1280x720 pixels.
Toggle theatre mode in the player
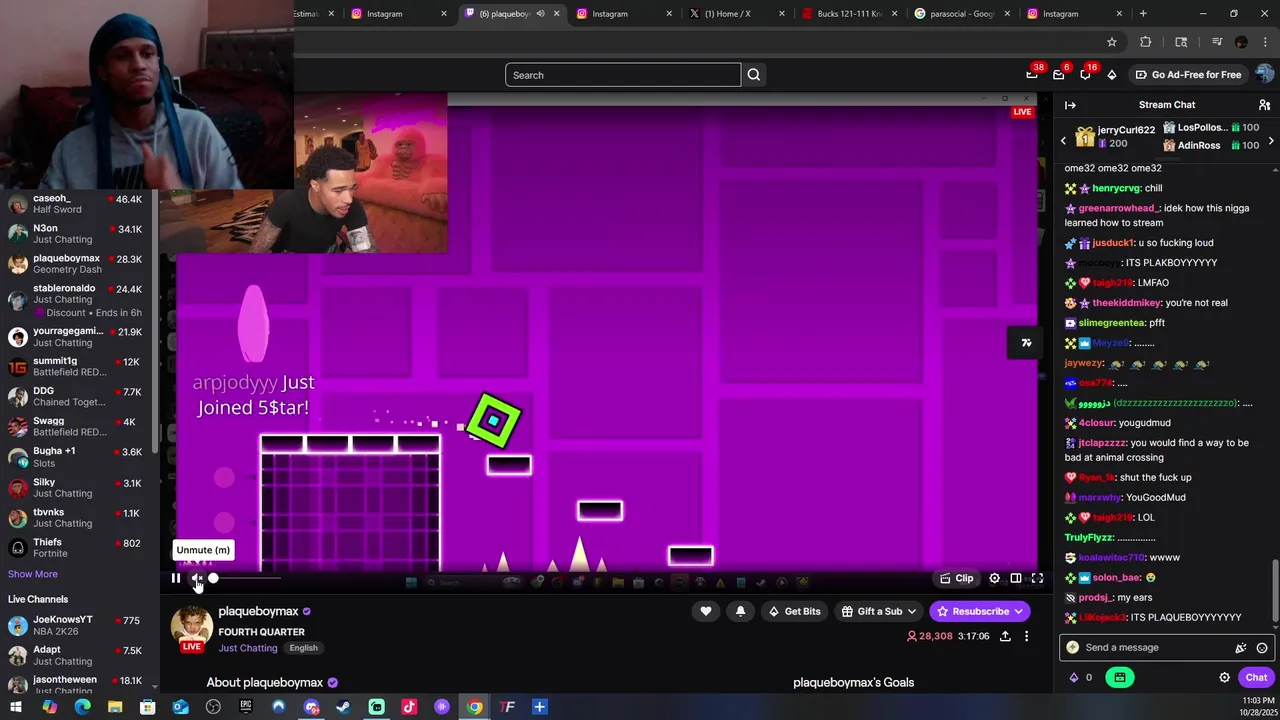pos(1016,578)
